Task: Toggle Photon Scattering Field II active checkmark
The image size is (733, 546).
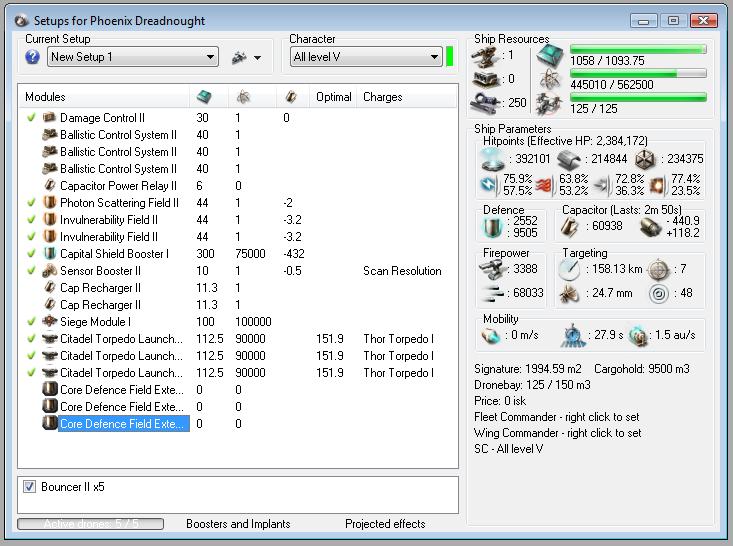Action: (x=31, y=202)
